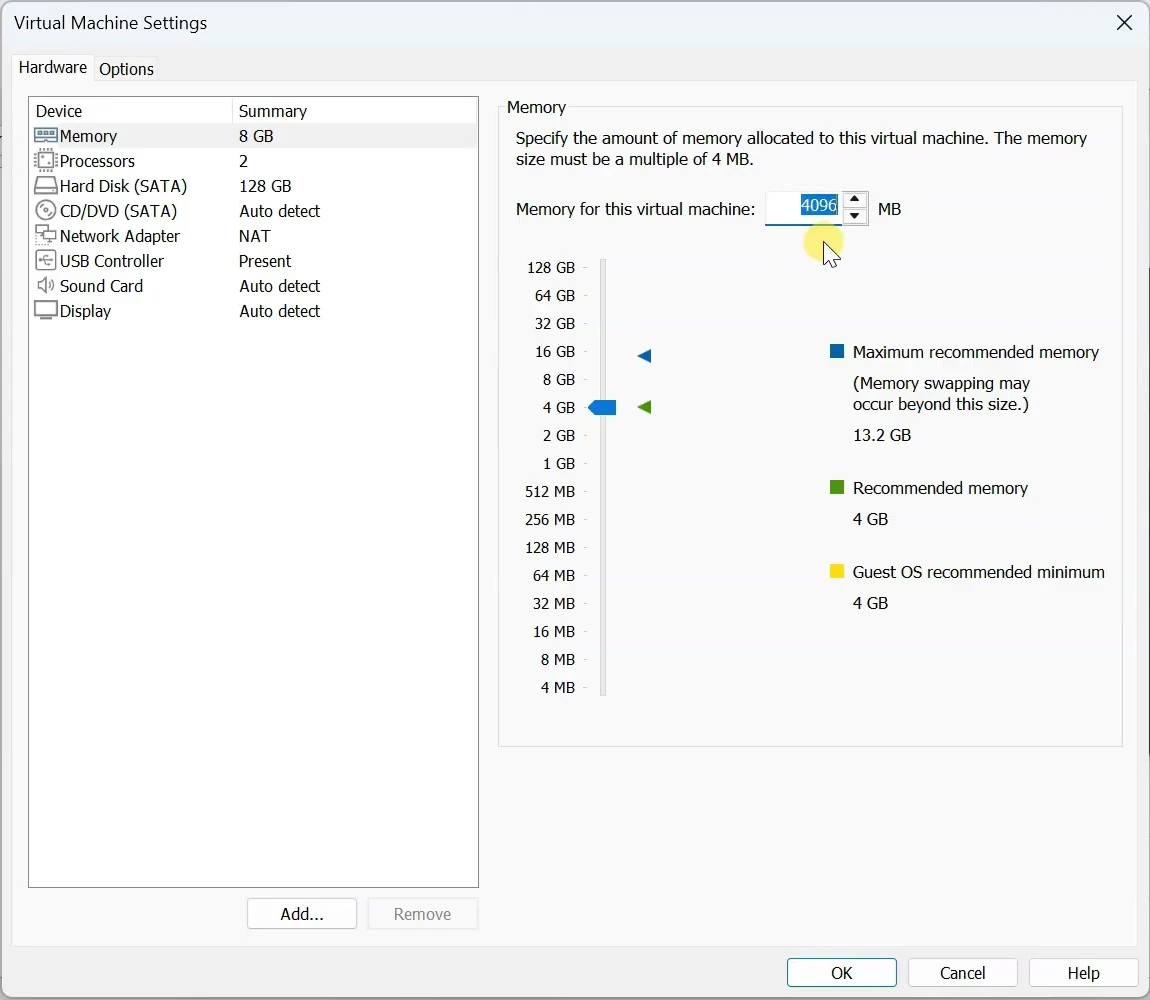1150x1000 pixels.
Task: Click the Sound Card speaker icon
Action: pos(45,285)
